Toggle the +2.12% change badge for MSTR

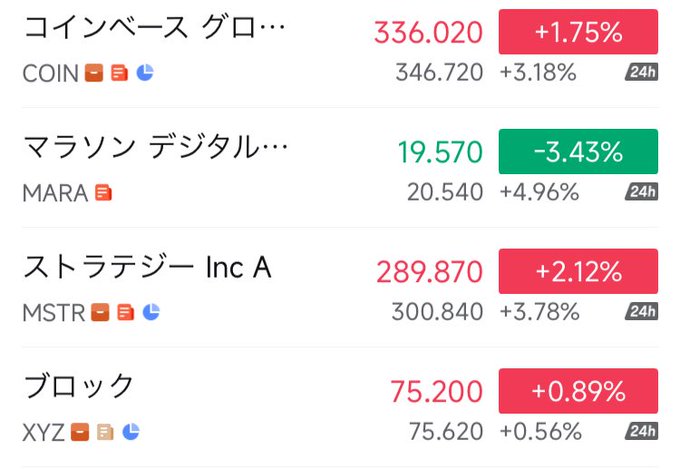click(x=578, y=271)
